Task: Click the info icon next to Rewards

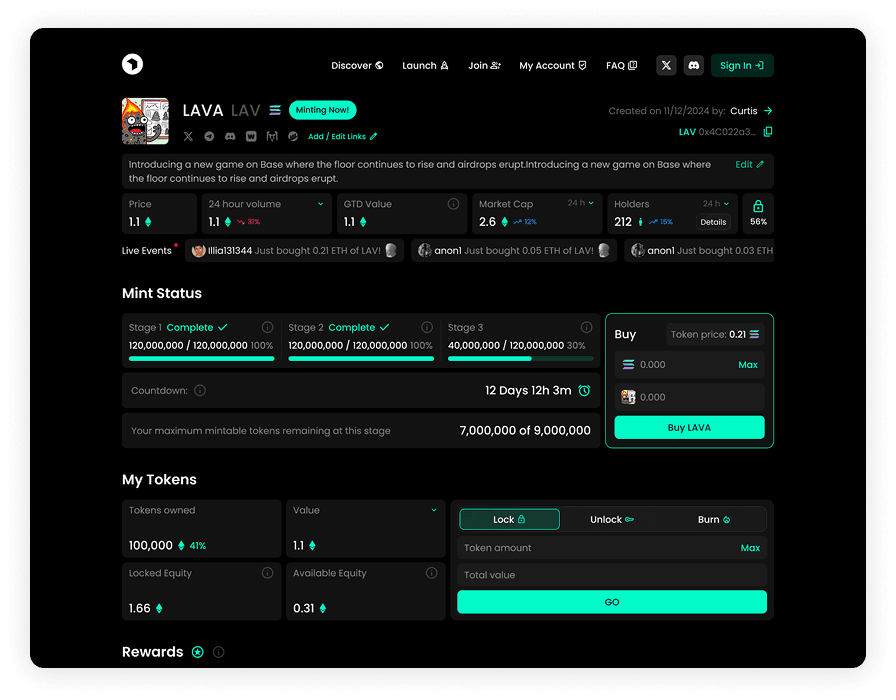Action: pos(218,652)
